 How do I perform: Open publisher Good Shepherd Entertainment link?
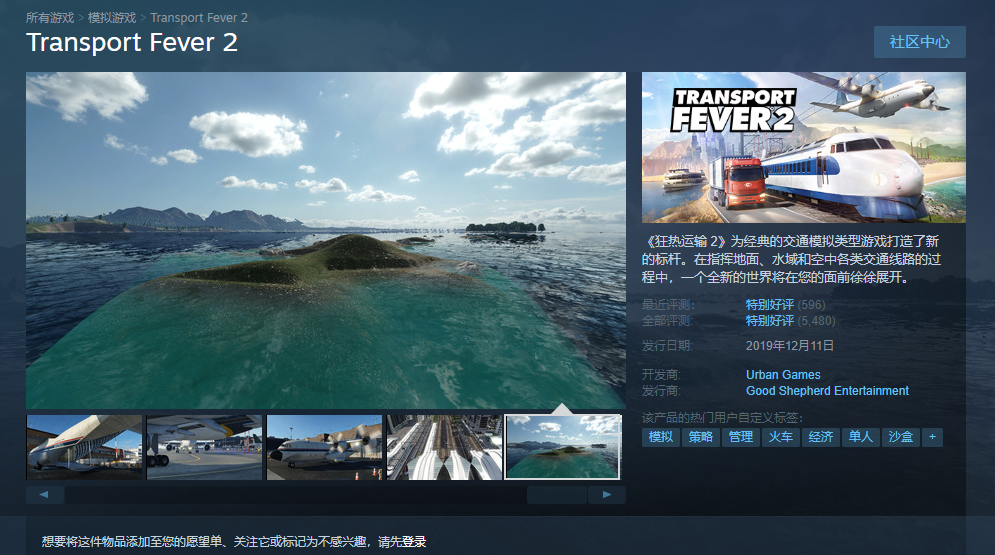(827, 391)
